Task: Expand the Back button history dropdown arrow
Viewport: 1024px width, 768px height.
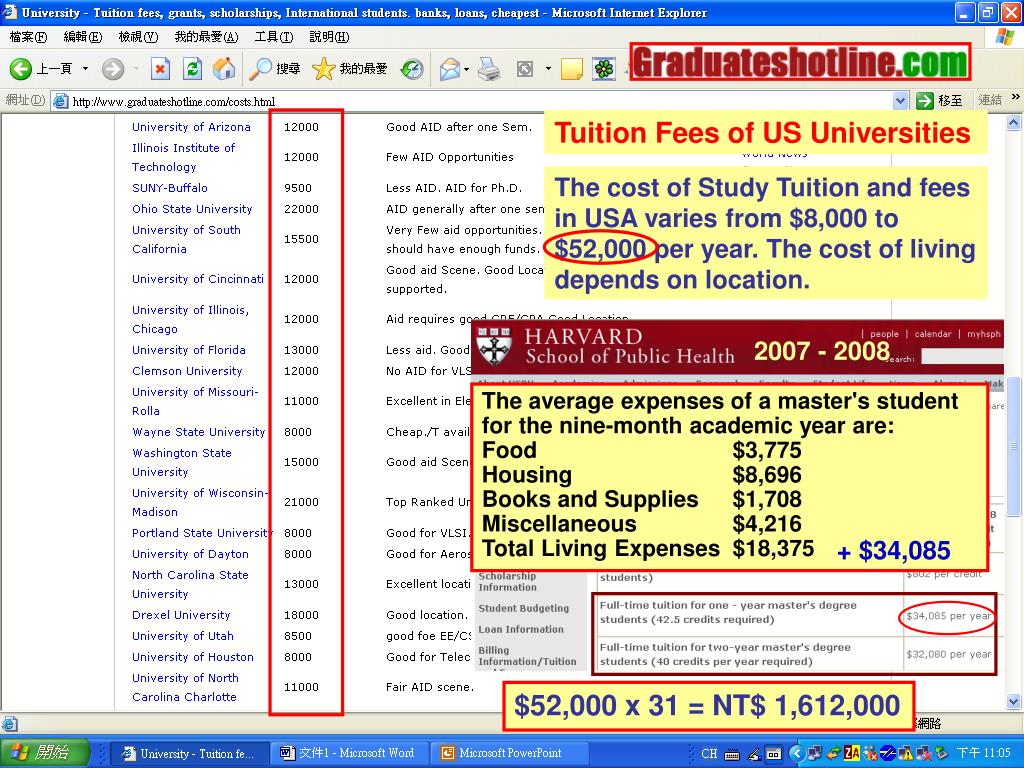Action: point(85,69)
